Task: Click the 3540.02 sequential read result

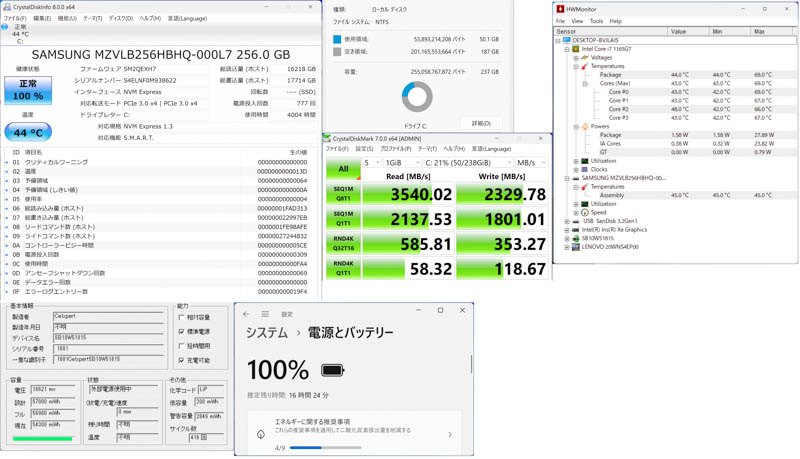Action: (x=408, y=194)
